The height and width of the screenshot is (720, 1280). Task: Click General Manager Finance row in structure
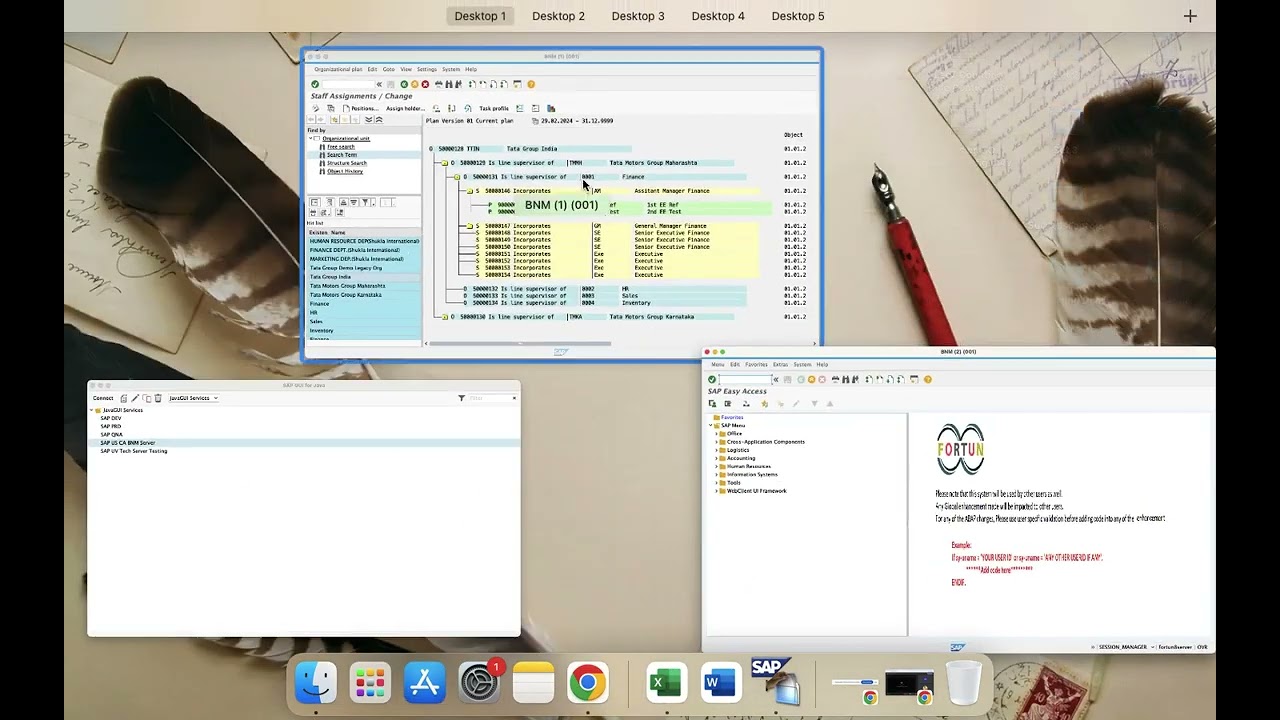617,226
